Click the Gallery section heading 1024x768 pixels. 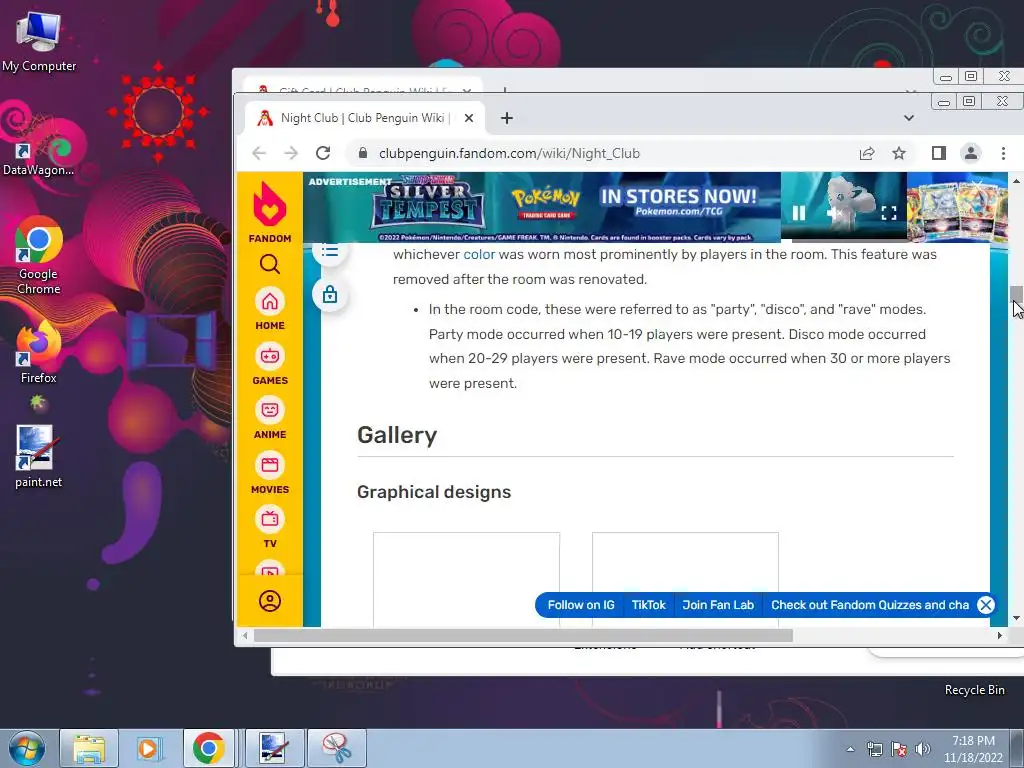[x=397, y=436]
